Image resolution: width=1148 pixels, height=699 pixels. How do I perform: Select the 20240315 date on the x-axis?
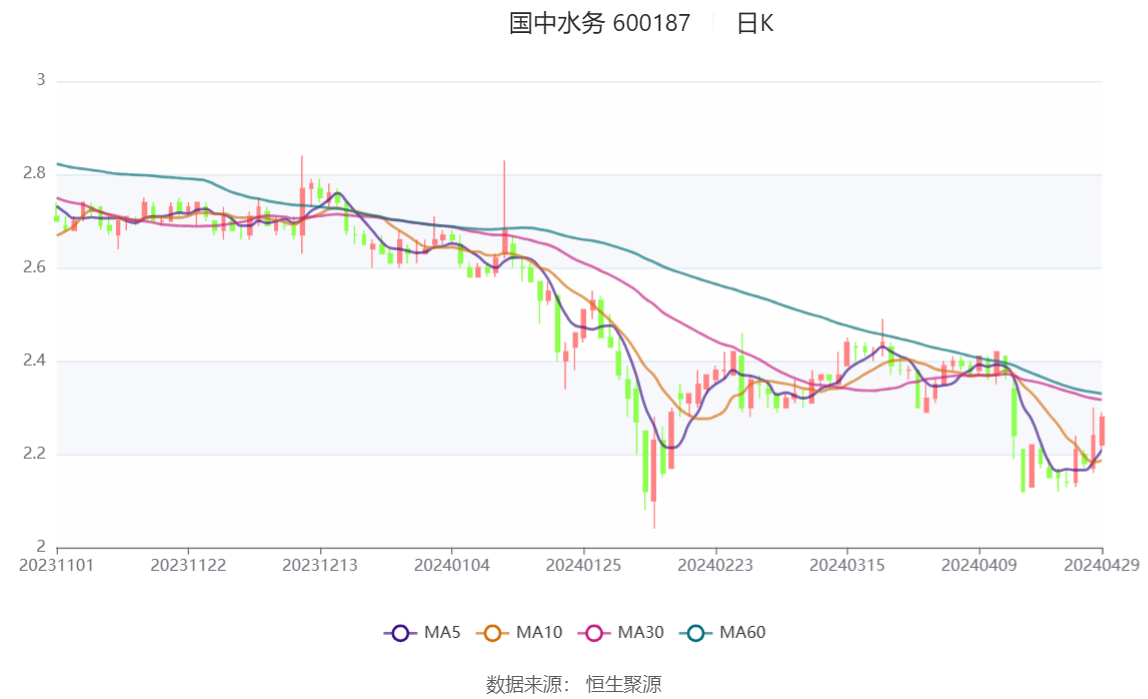(846, 565)
